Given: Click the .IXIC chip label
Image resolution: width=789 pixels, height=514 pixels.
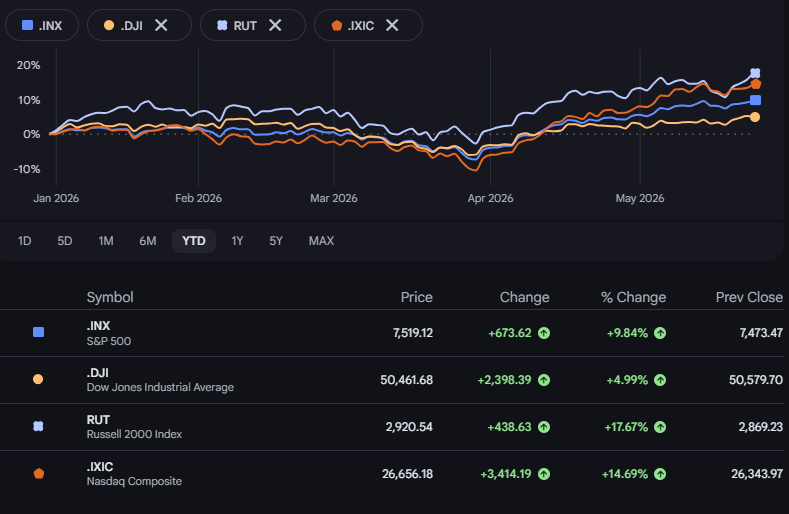Looking at the screenshot, I should tap(361, 26).
